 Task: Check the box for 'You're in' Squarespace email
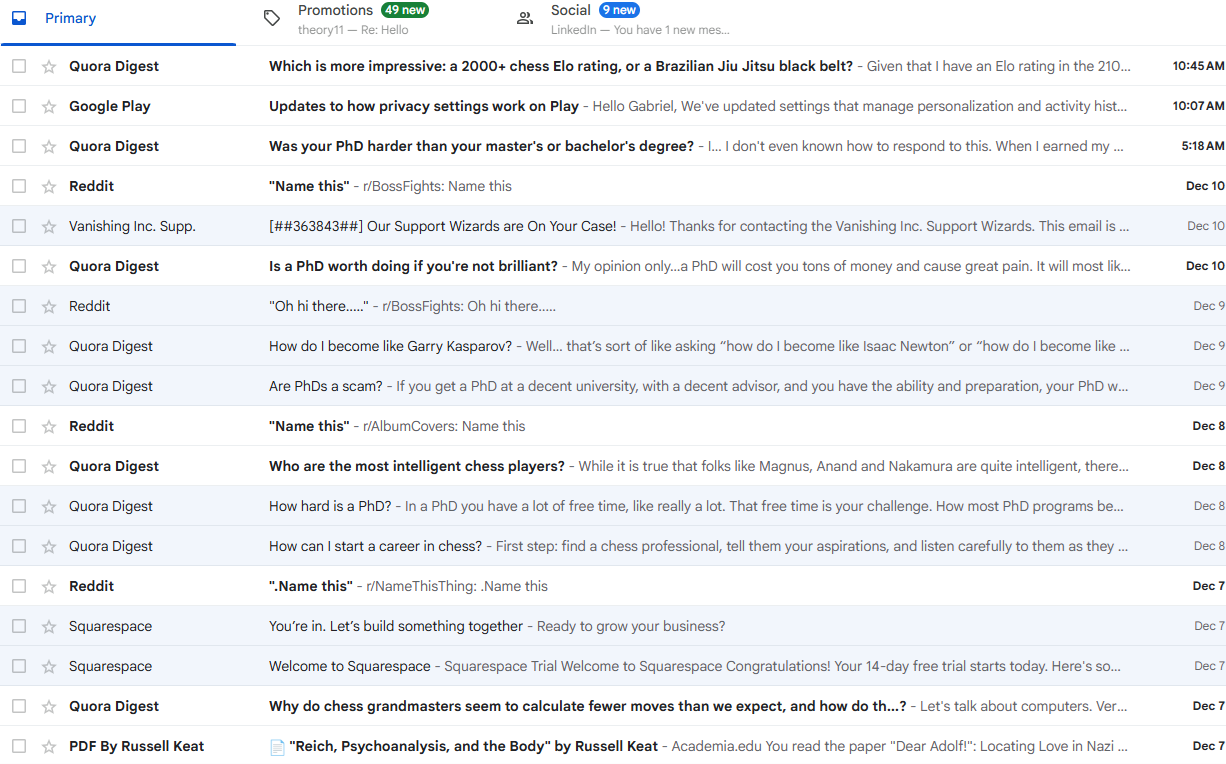pos(19,626)
